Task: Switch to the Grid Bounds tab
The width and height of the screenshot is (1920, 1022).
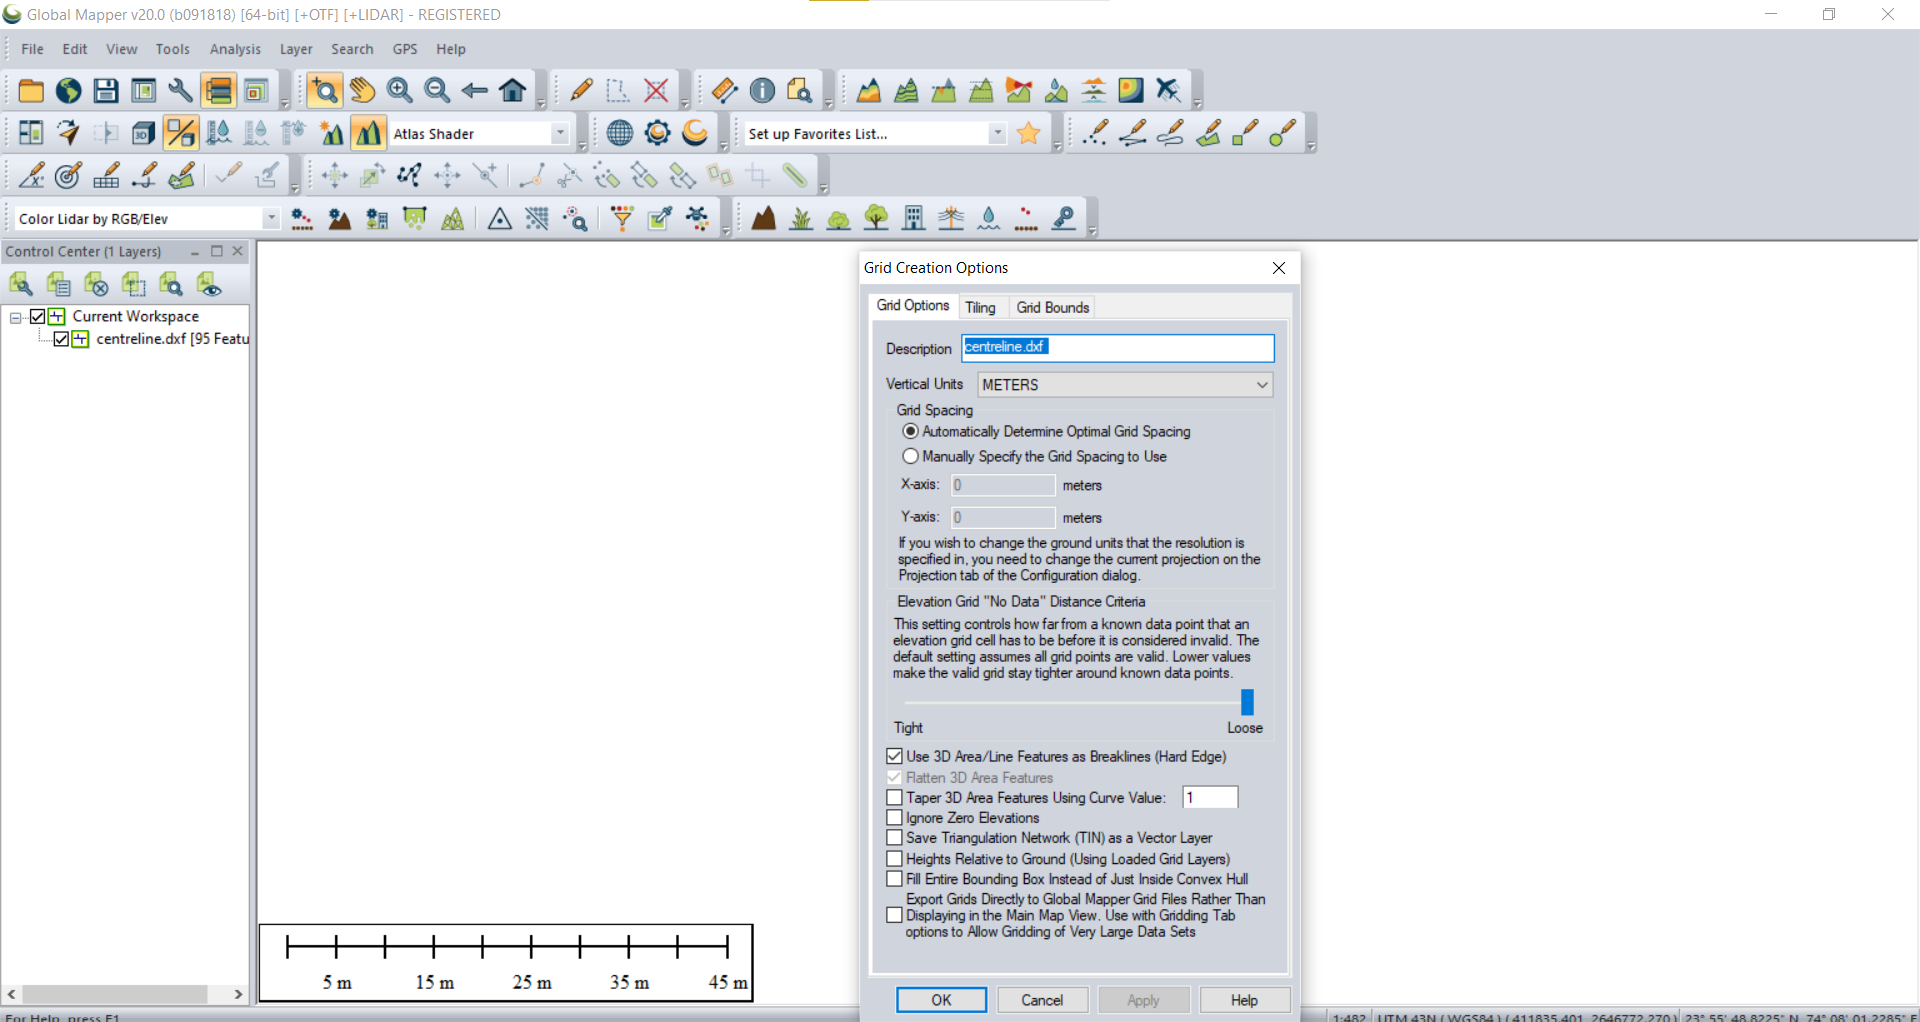Action: click(1052, 307)
